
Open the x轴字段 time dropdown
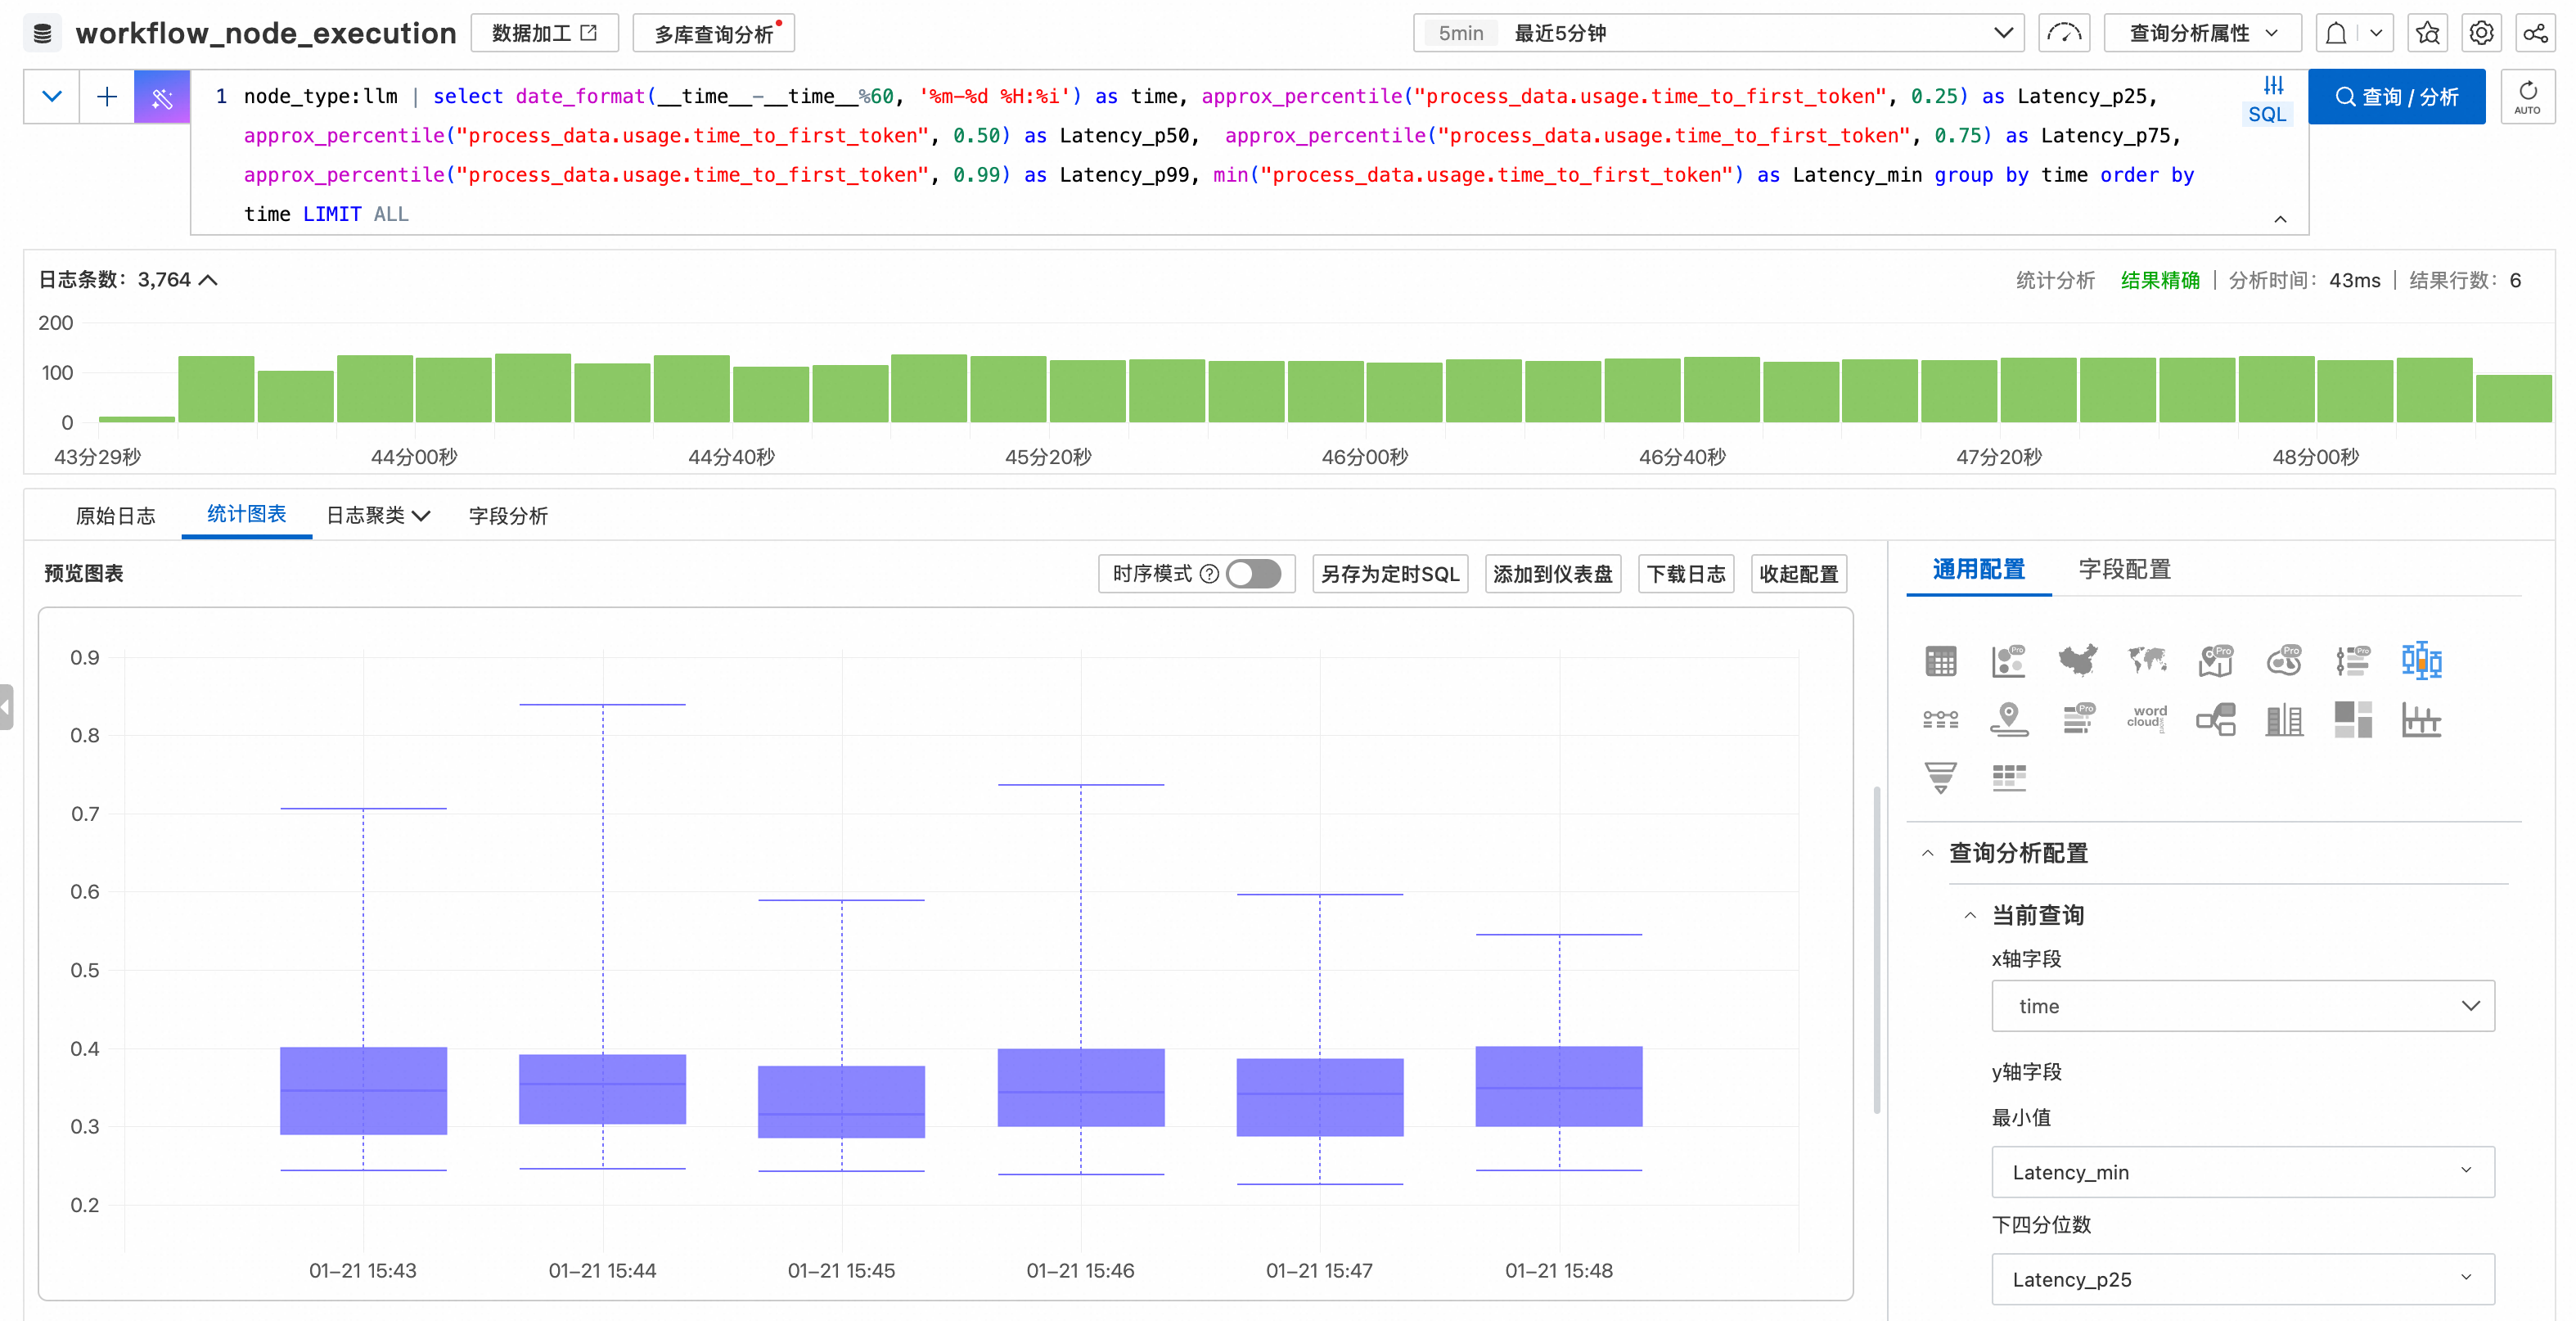click(2242, 1005)
